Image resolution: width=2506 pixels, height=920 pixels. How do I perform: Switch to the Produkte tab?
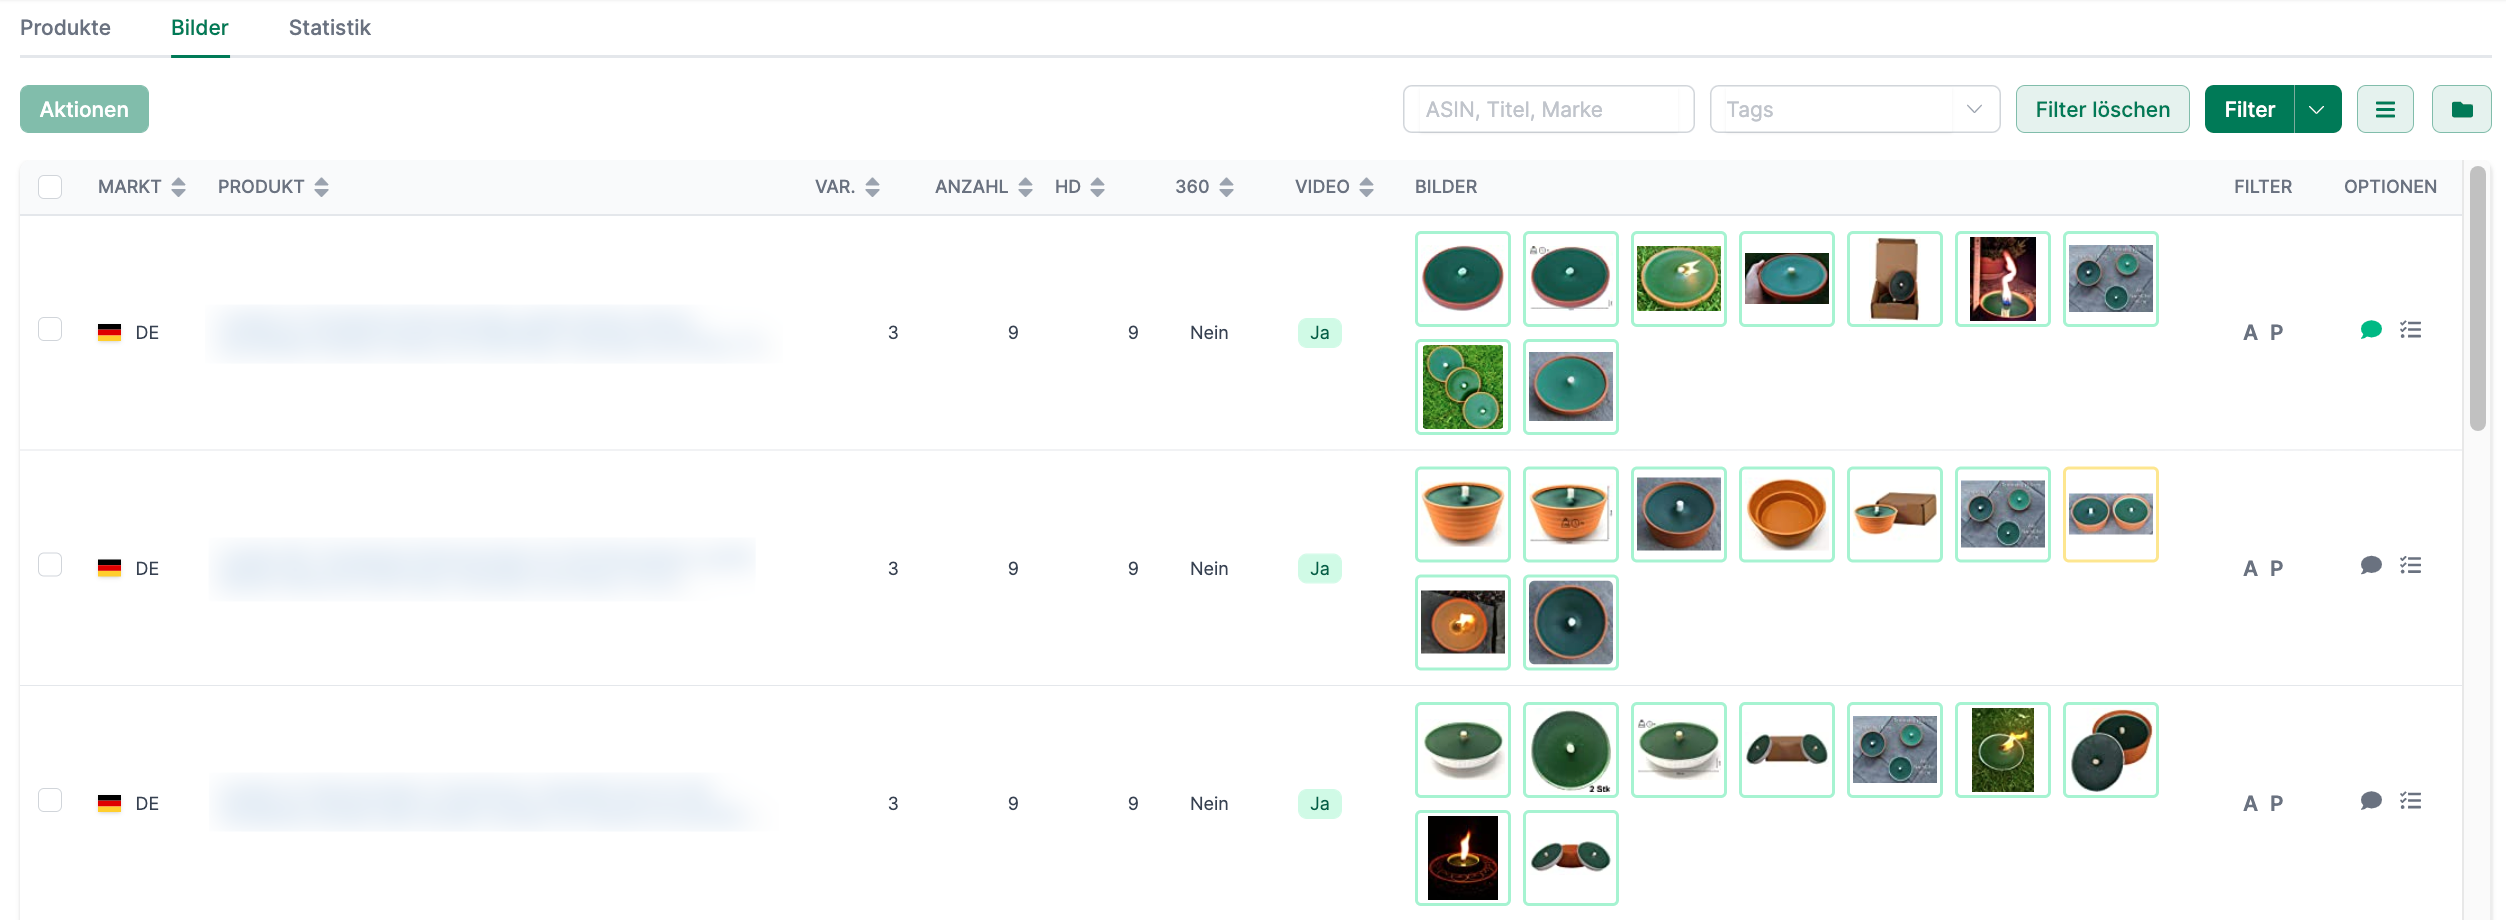[65, 28]
